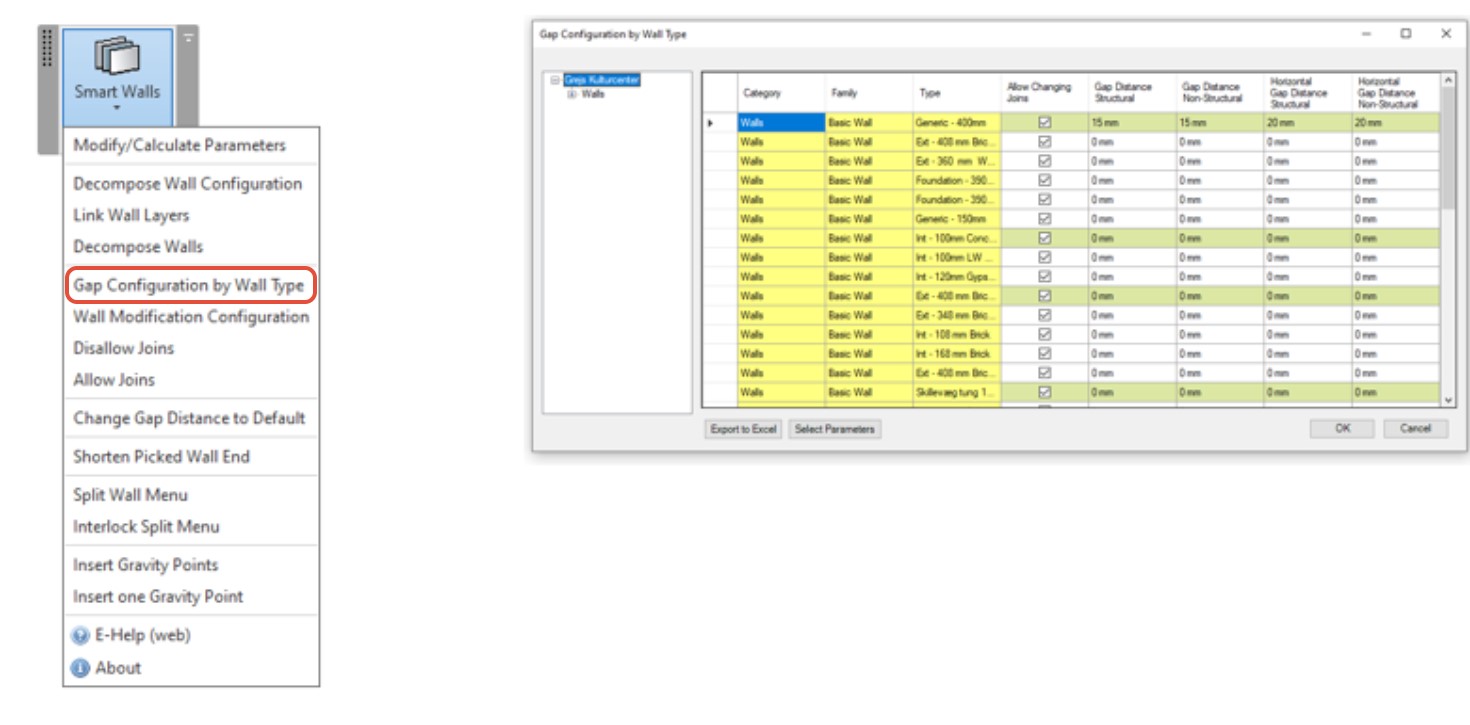Open the Split Wall Menu entry

pos(130,495)
